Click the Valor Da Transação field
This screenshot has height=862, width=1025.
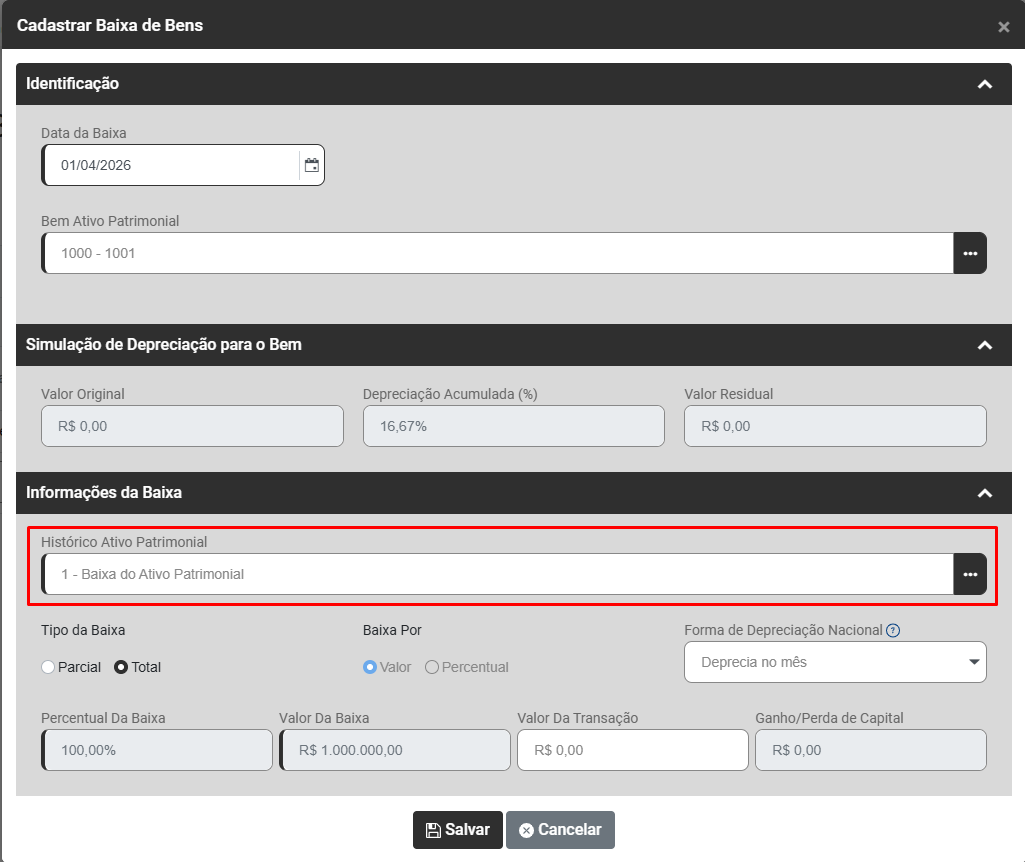[x=632, y=750]
